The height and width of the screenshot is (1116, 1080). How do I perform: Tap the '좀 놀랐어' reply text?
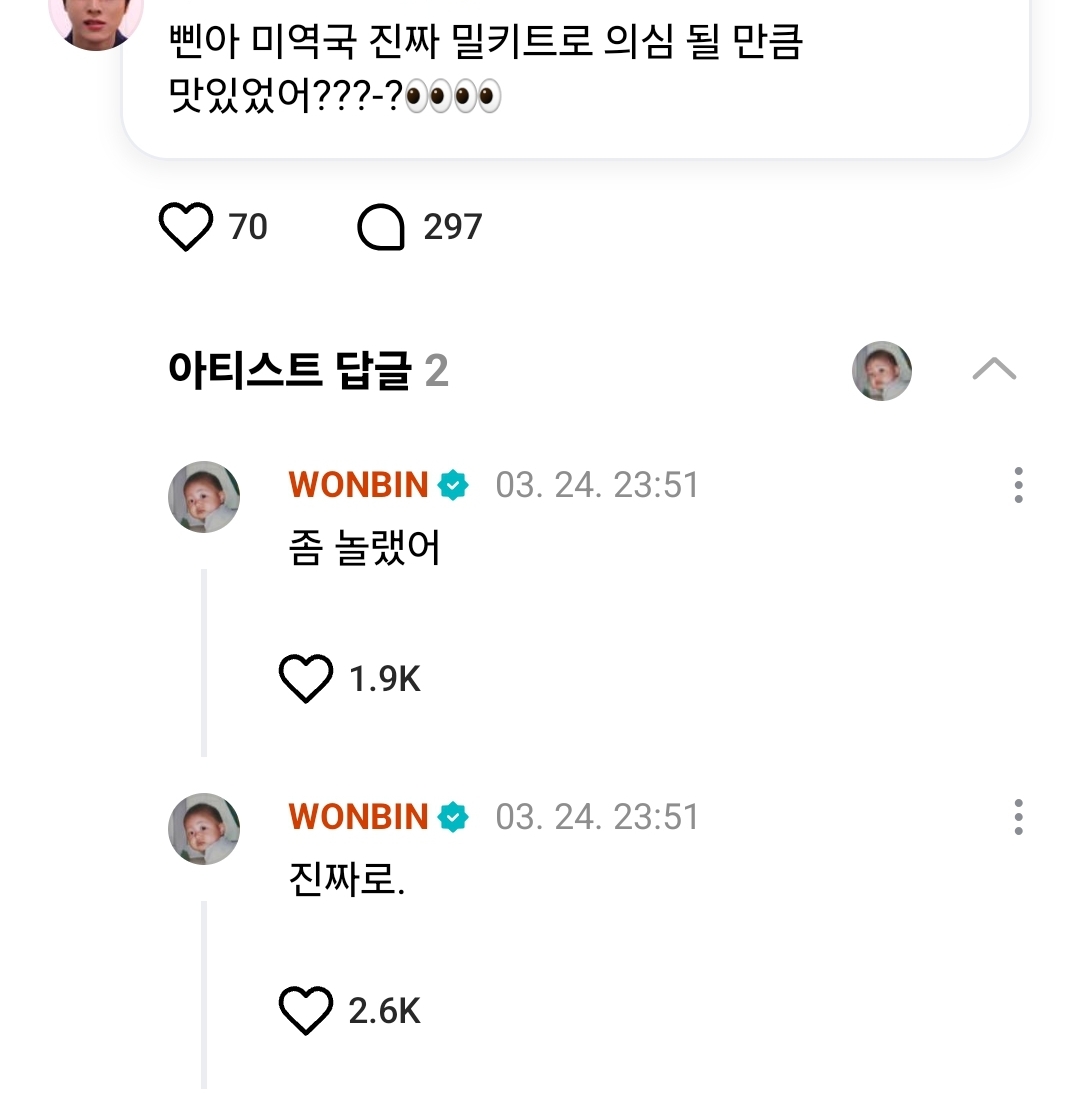click(364, 549)
